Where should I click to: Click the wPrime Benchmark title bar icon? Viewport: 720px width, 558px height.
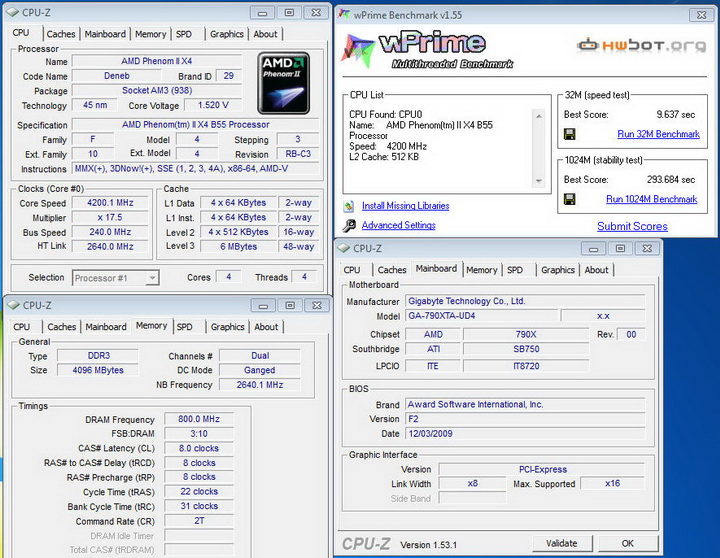(344, 14)
